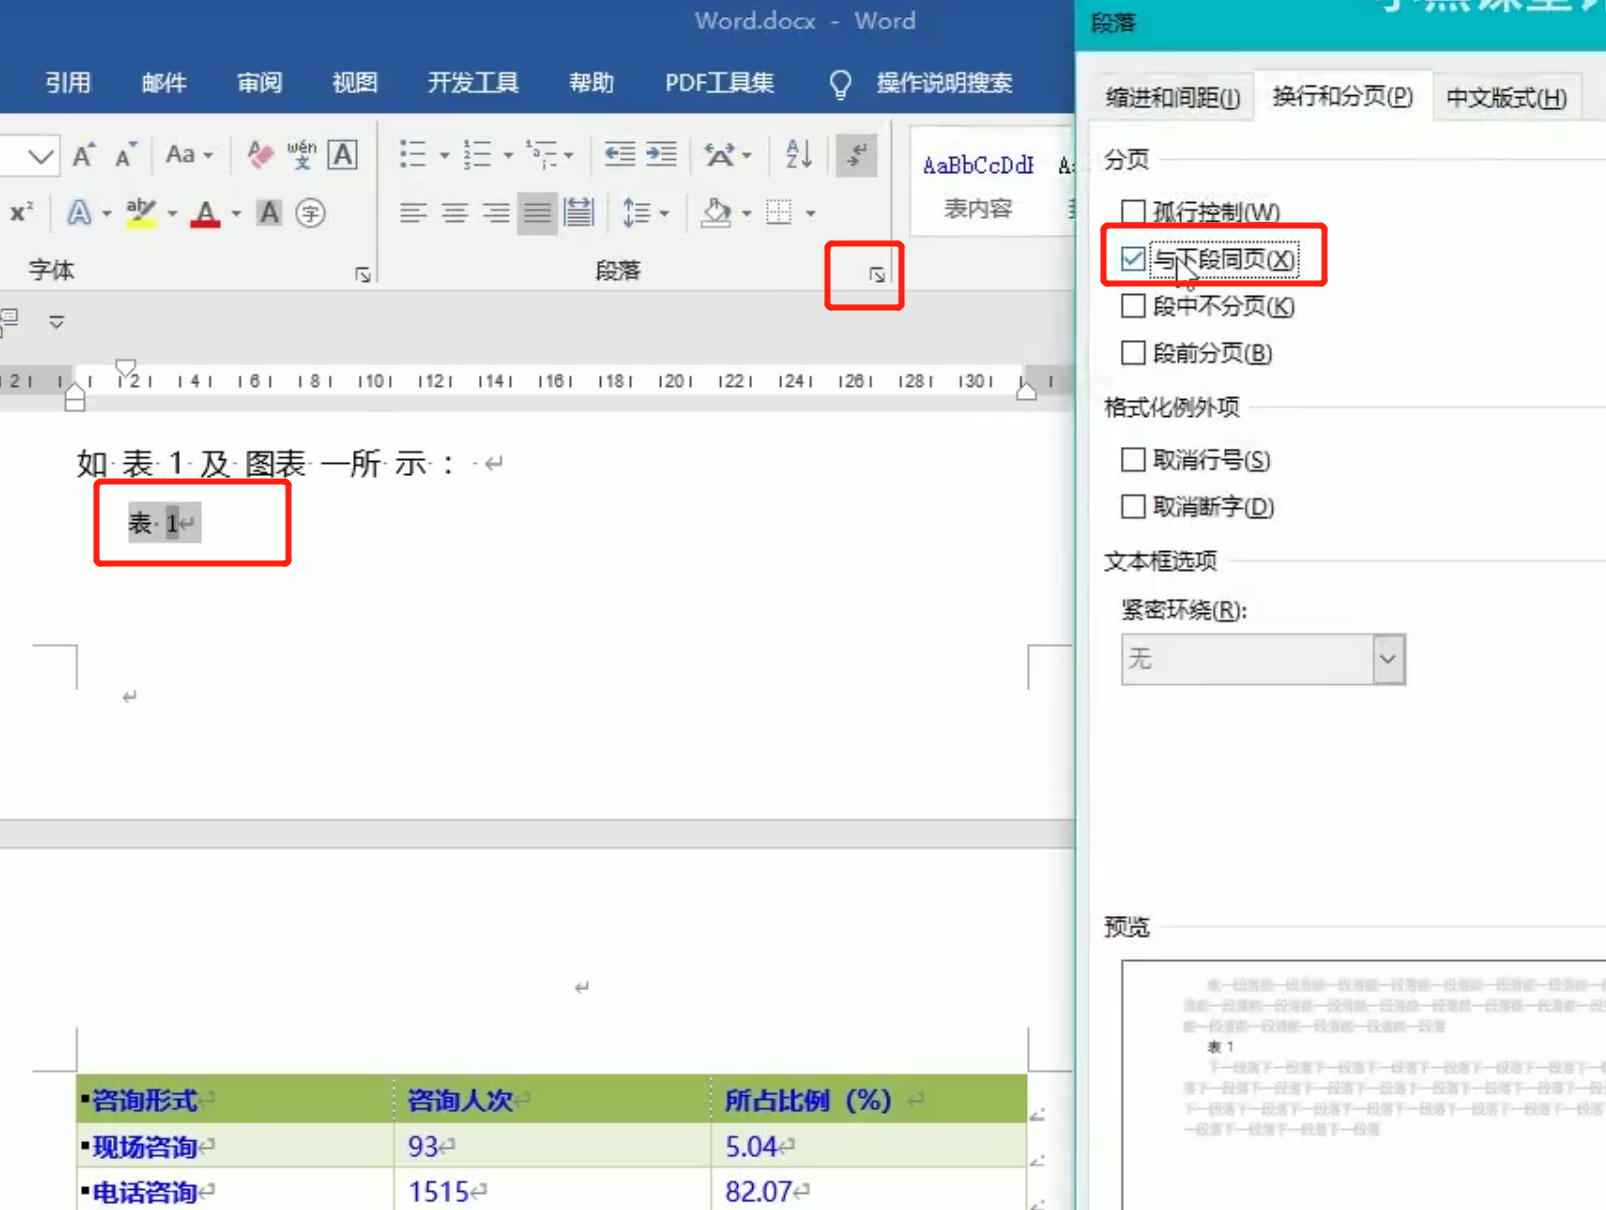This screenshot has width=1606, height=1210.
Task: Open the 开发工具 ribbon tab
Action: point(473,82)
